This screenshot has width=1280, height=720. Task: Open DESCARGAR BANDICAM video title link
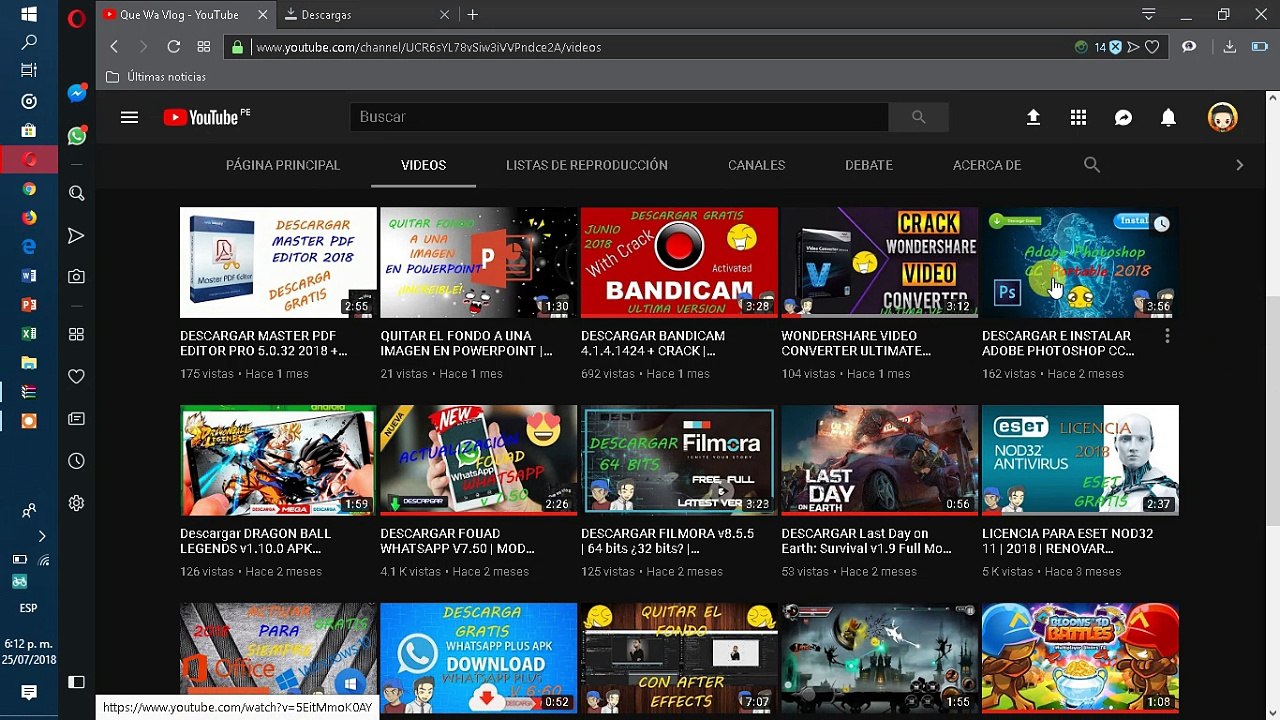(653, 343)
